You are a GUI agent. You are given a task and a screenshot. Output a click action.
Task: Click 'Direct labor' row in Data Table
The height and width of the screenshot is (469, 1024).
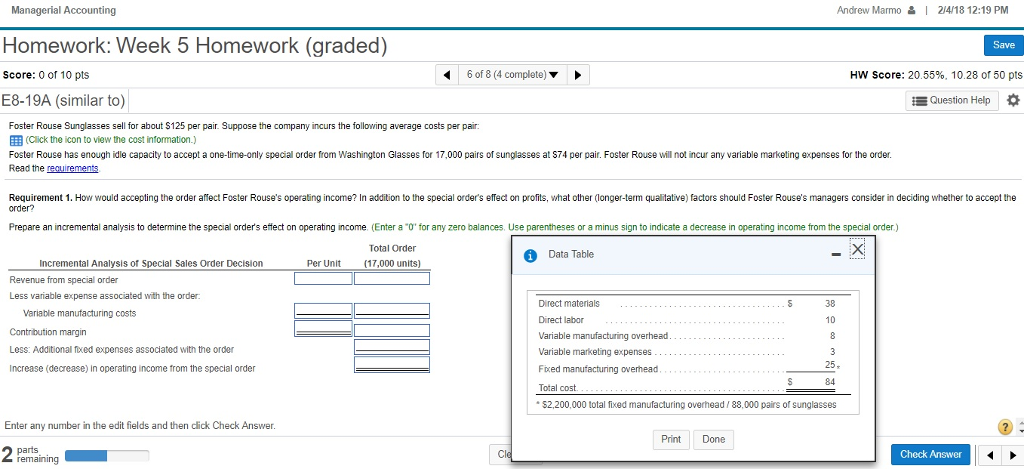(687, 320)
